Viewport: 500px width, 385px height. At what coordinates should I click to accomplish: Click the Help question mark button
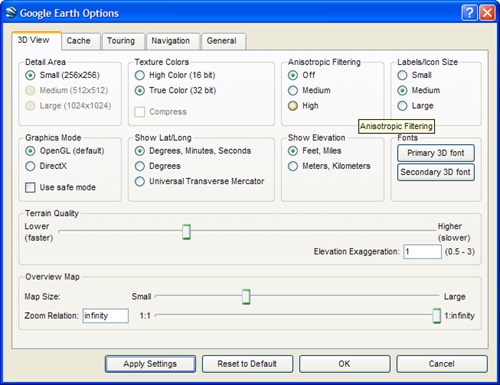coord(469,13)
